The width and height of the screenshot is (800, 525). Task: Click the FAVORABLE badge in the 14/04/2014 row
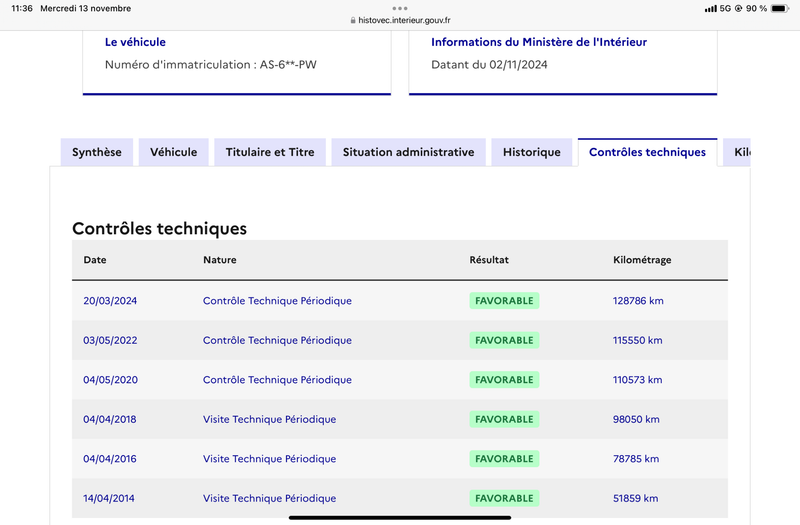coord(504,498)
